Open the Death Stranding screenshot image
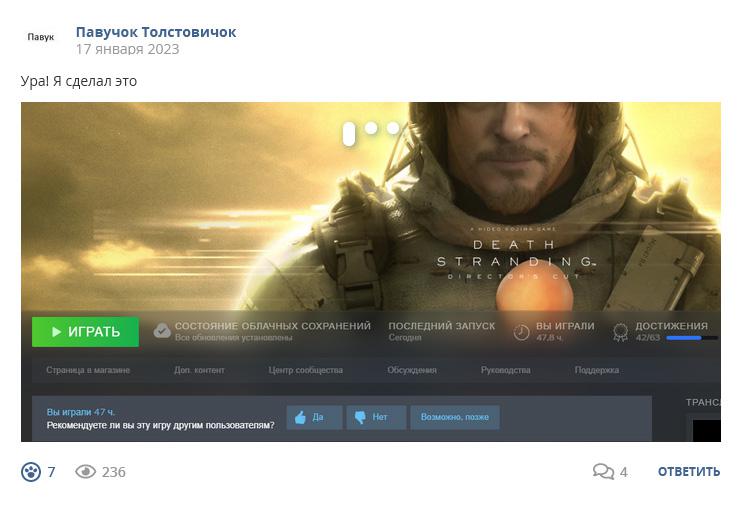Image resolution: width=742 pixels, height=507 pixels. pos(371,272)
